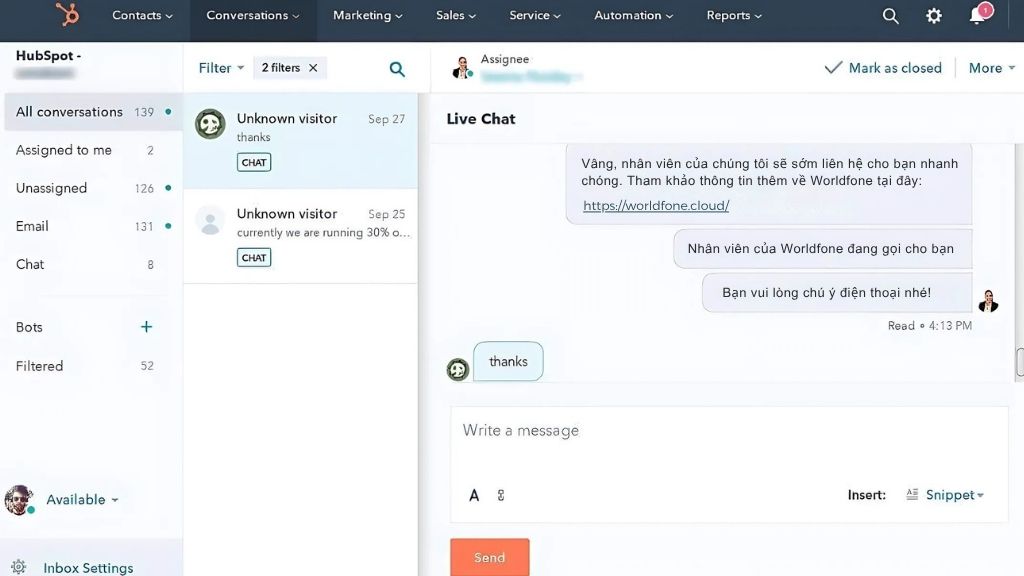Image resolution: width=1024 pixels, height=576 pixels.
Task: Click the Inbox Settings gear icon
Action: (18, 567)
